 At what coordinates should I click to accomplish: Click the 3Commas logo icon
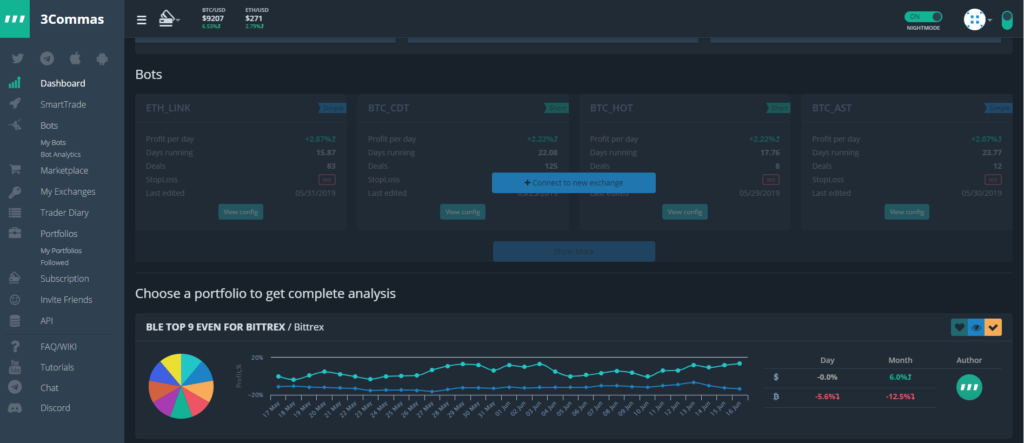pos(14,19)
